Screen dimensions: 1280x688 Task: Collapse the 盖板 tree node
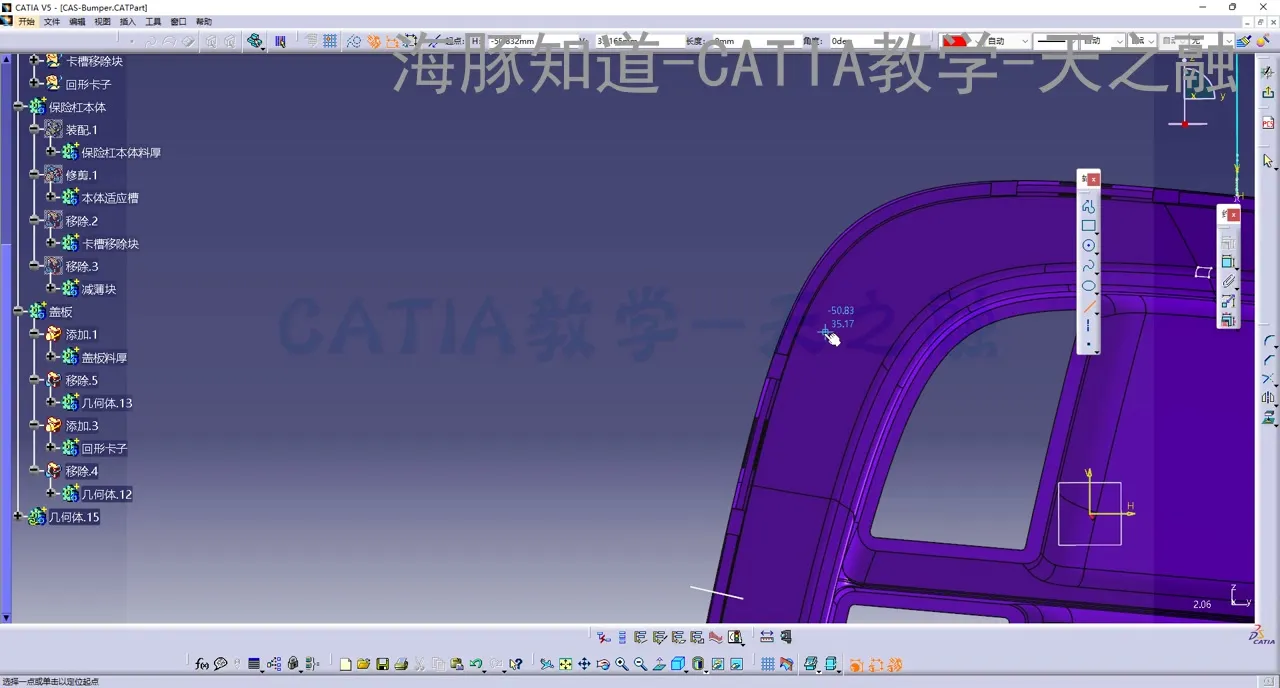coord(18,312)
